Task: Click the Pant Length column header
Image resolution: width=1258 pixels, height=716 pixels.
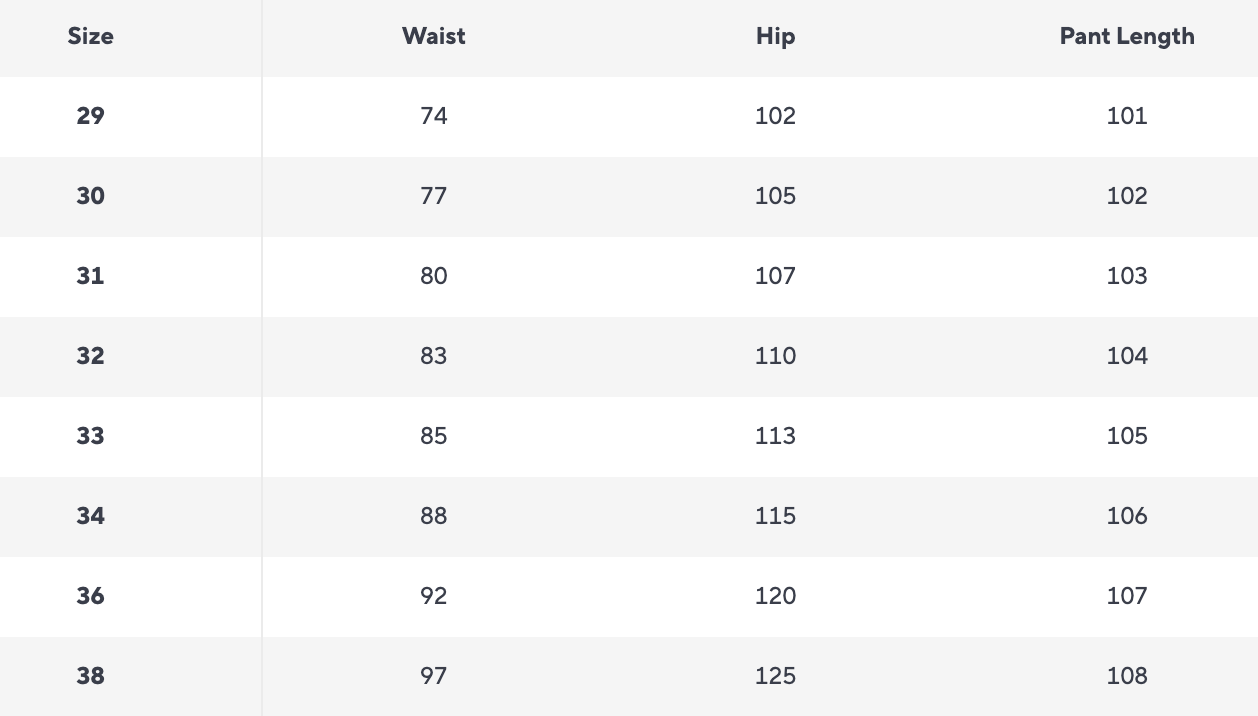Action: coord(1127,37)
